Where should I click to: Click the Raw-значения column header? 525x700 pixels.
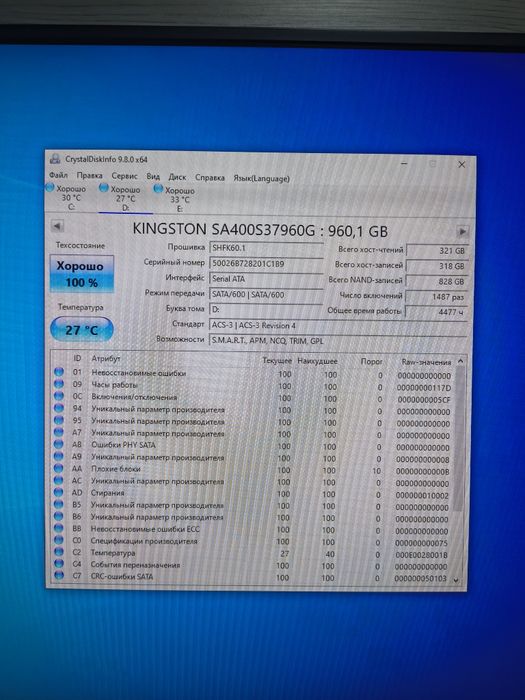pos(426,362)
